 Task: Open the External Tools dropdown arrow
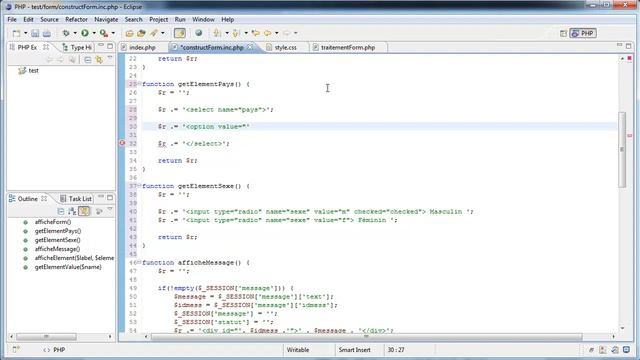tap(113, 33)
